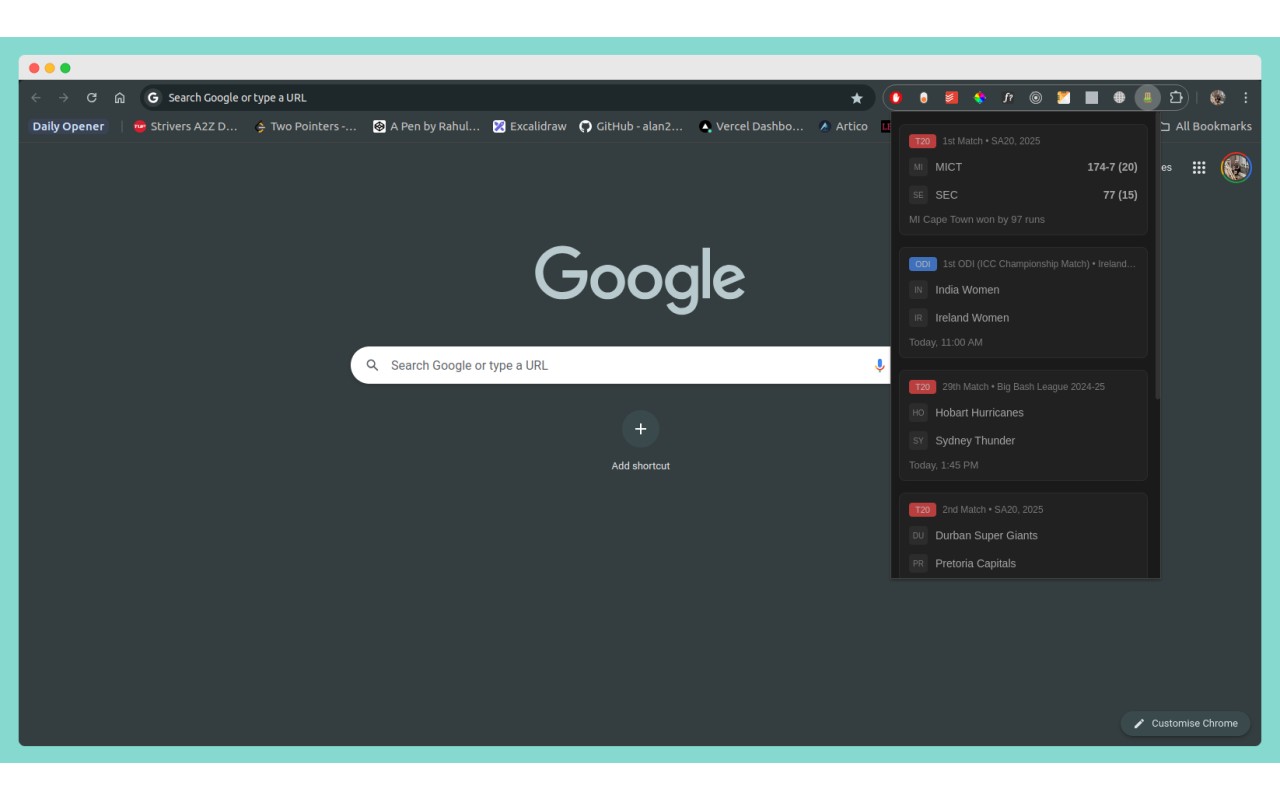
Task: Open the Excalidraw bookmark icon
Action: click(499, 126)
